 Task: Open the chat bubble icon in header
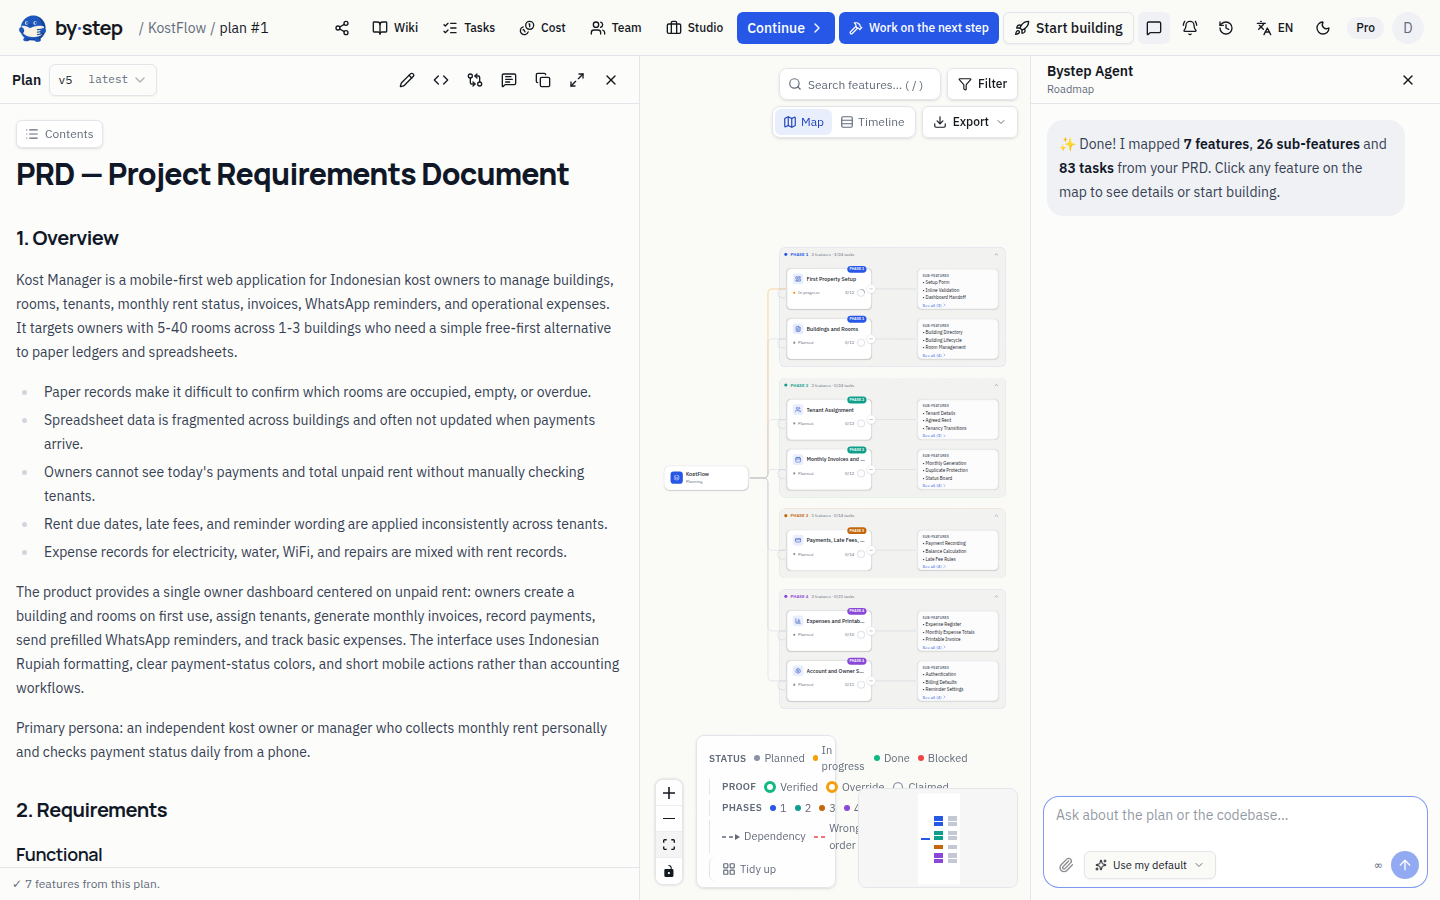pos(1154,28)
